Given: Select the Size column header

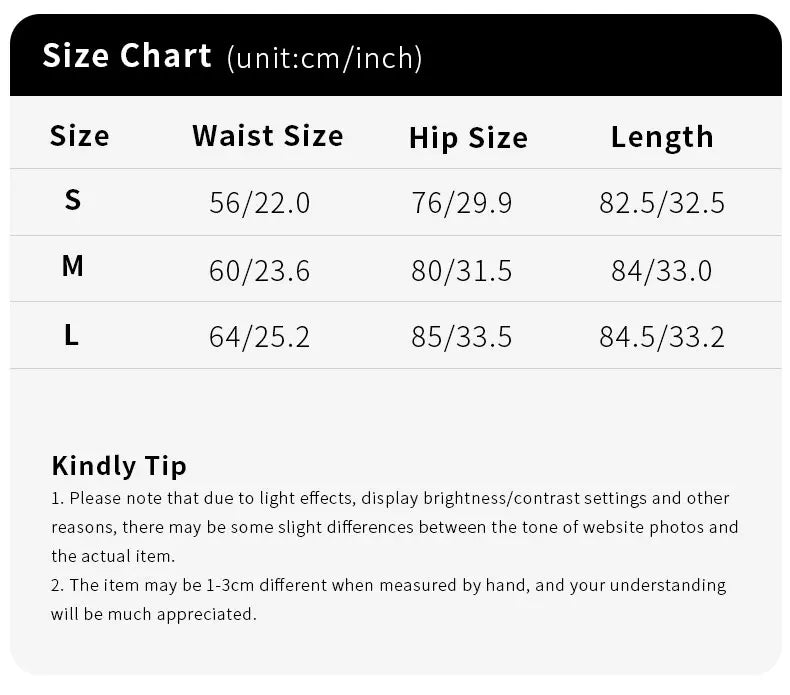Looking at the screenshot, I should (80, 136).
